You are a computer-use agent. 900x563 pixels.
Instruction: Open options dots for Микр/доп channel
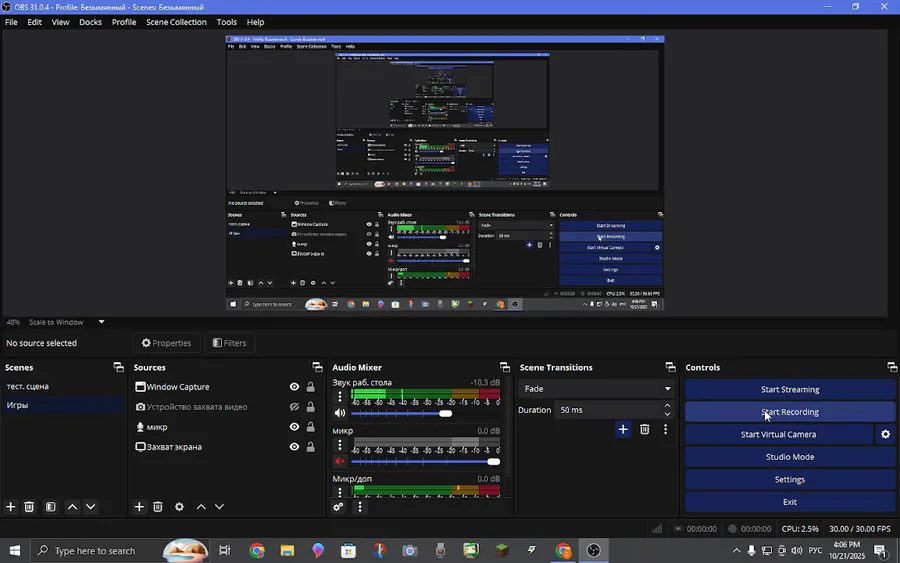pyautogui.click(x=340, y=492)
